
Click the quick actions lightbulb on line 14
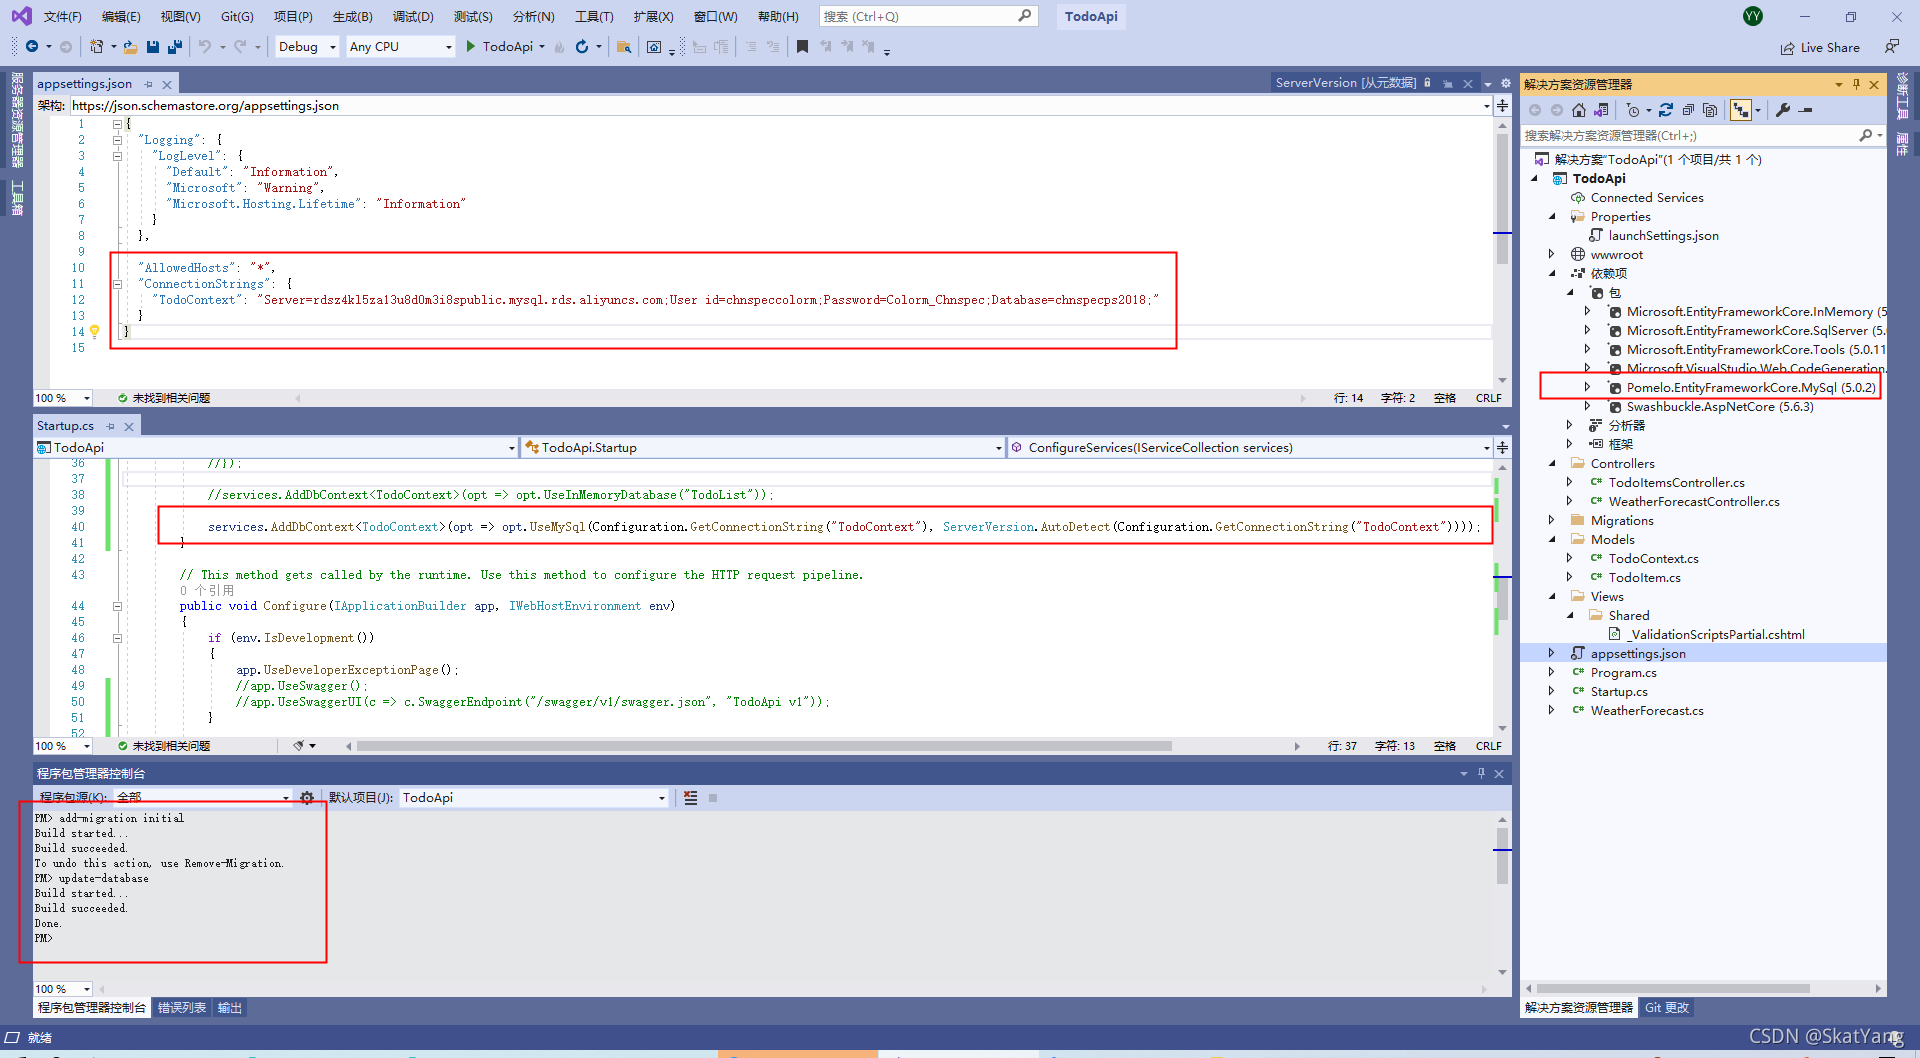pyautogui.click(x=94, y=331)
